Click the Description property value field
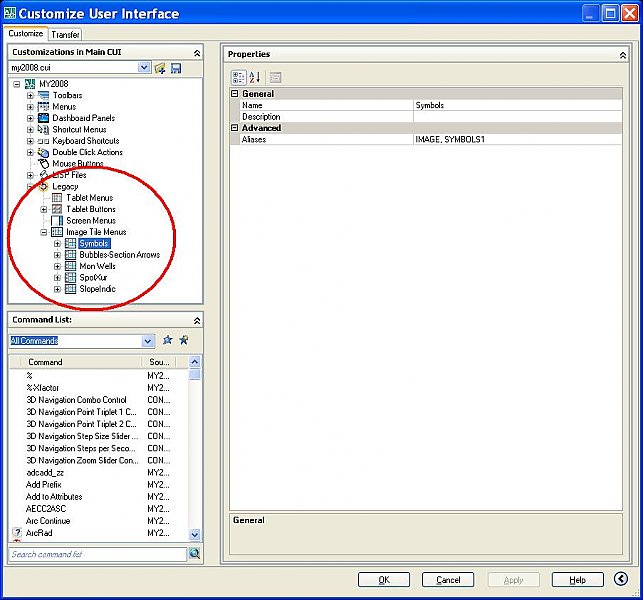Image resolution: width=643 pixels, height=600 pixels. 518,116
